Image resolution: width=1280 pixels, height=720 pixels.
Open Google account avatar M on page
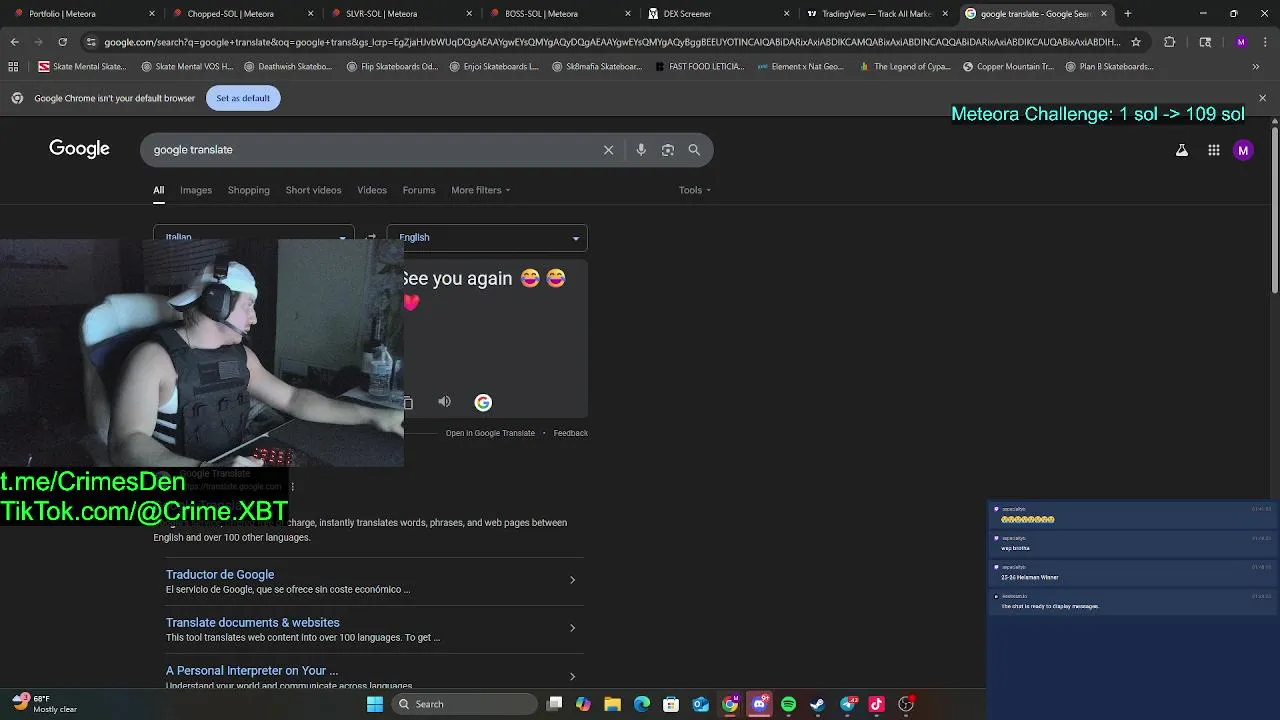click(x=1243, y=150)
